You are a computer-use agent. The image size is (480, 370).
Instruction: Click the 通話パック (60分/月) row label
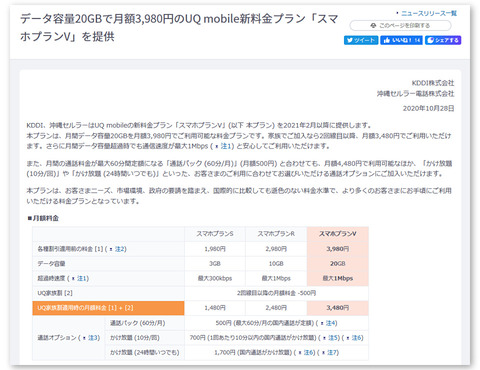(x=145, y=323)
